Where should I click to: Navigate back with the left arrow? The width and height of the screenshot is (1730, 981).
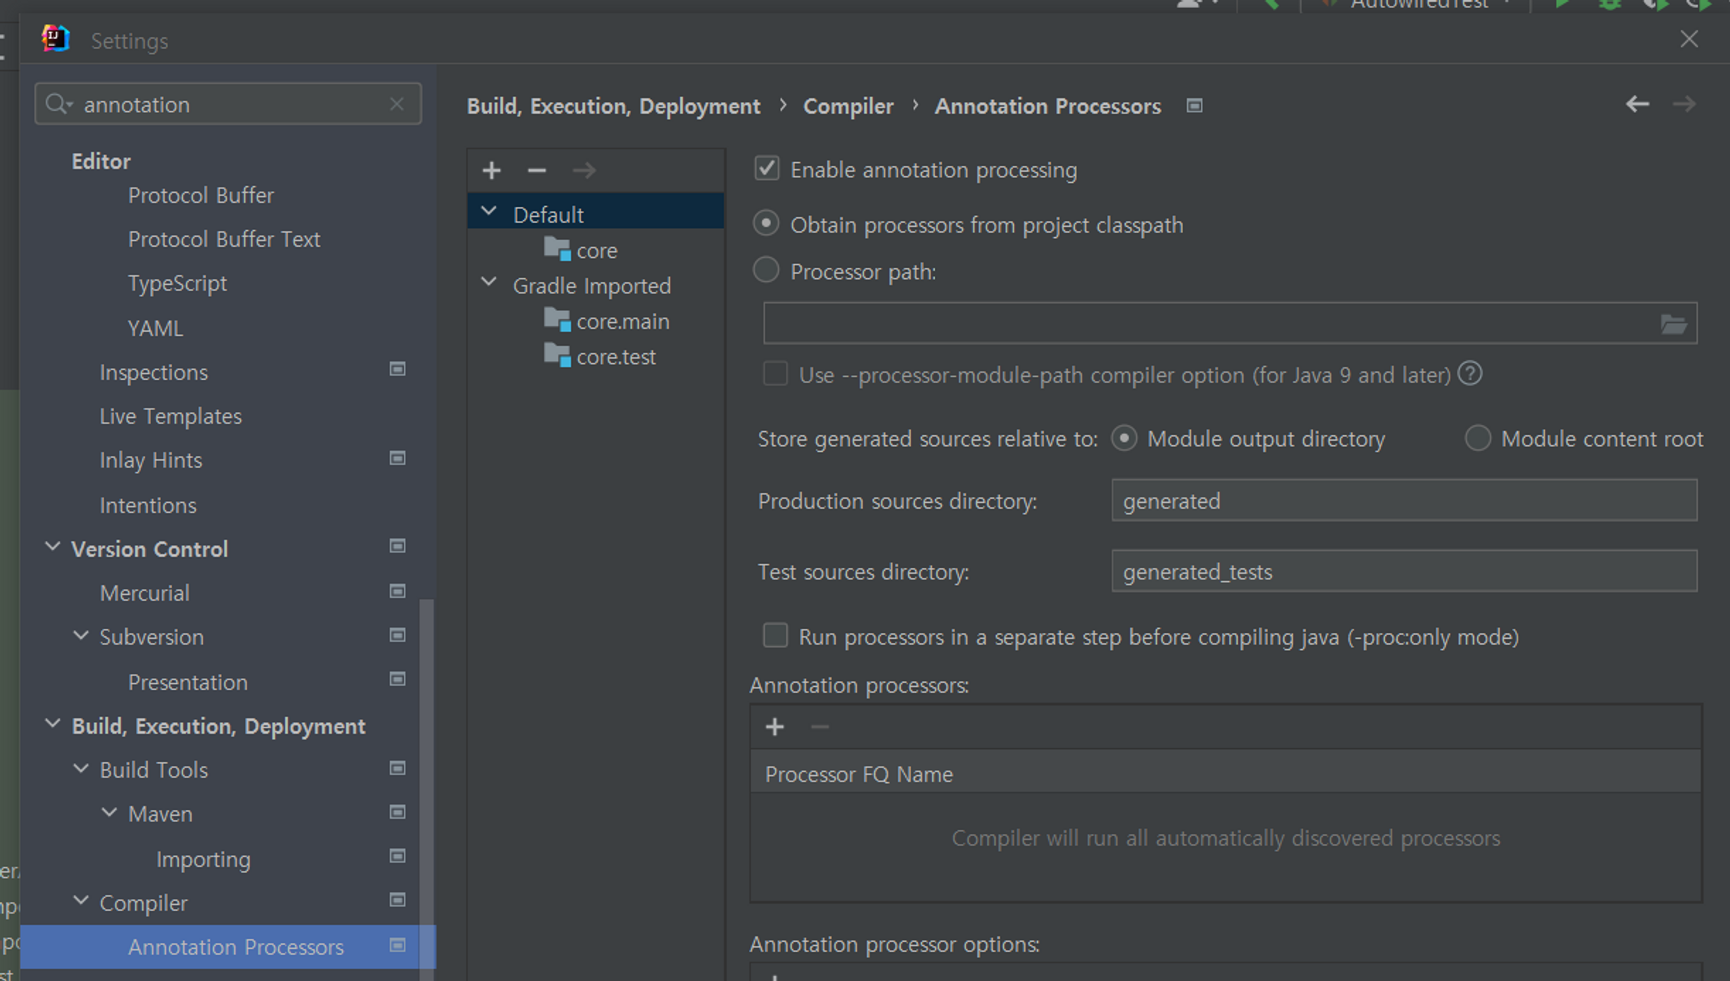(x=1637, y=104)
